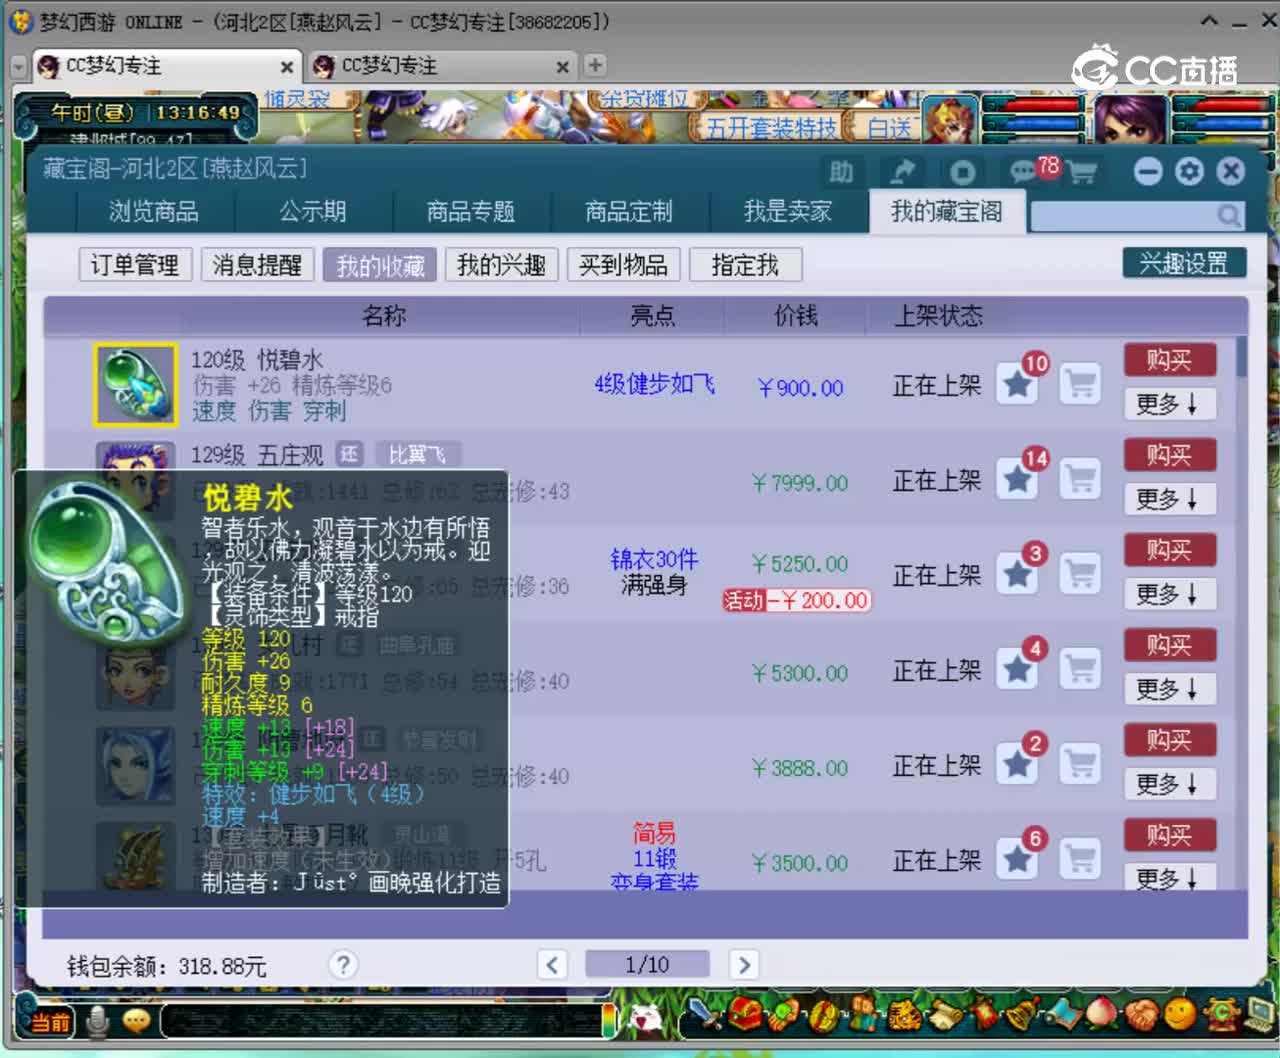Expand 更多 menu on ￥3888.00 row
Image resolution: width=1280 pixels, height=1058 pixels.
coord(1169,784)
